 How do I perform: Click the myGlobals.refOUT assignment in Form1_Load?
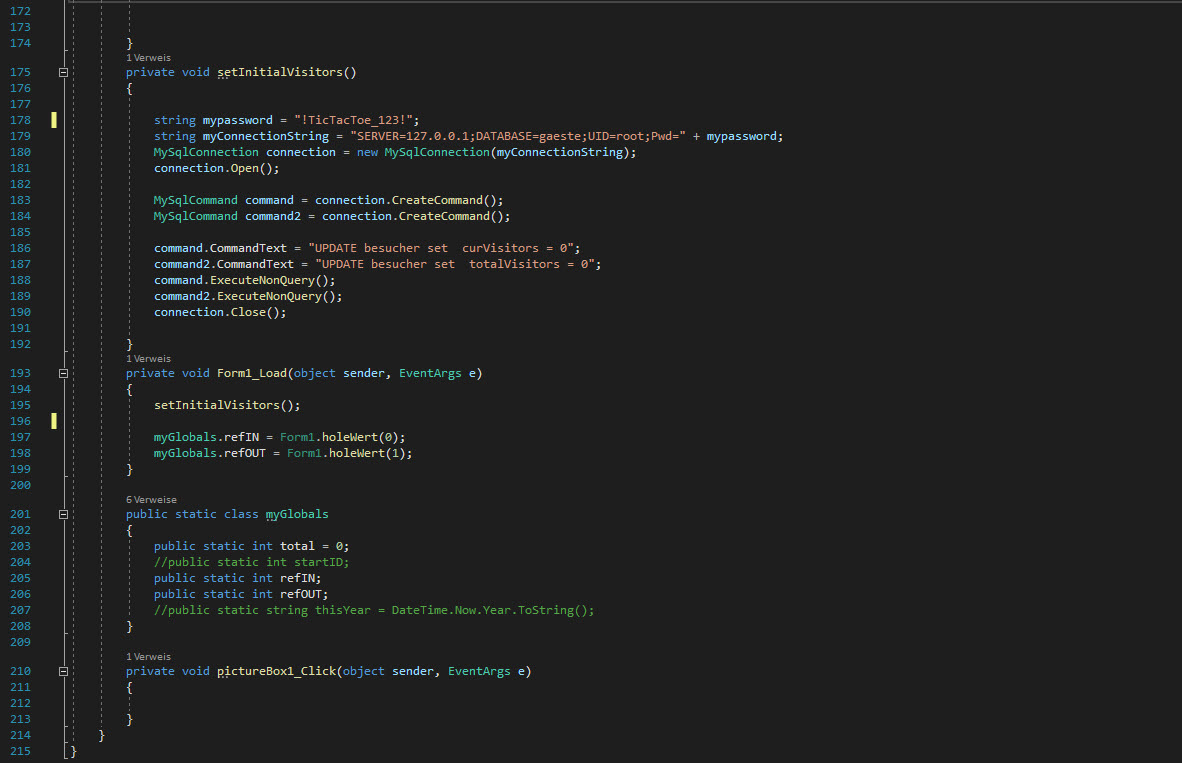pos(282,453)
